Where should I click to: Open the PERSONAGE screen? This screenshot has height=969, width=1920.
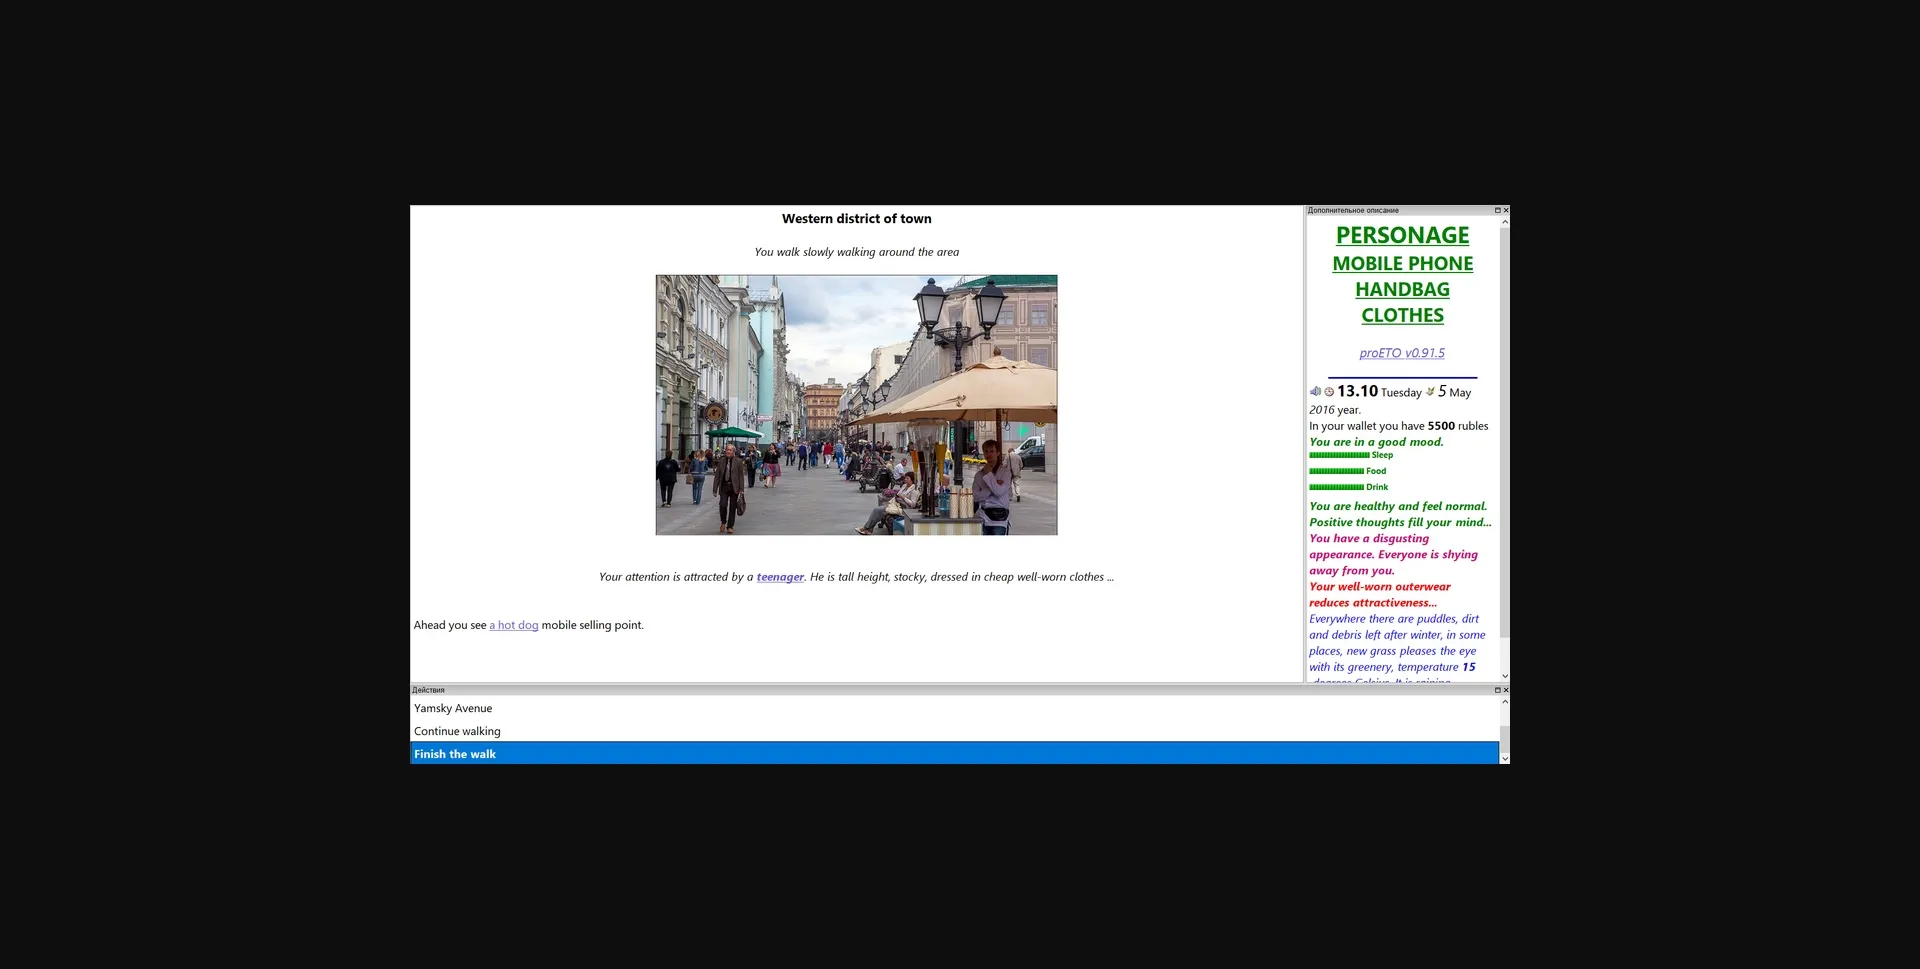point(1402,235)
